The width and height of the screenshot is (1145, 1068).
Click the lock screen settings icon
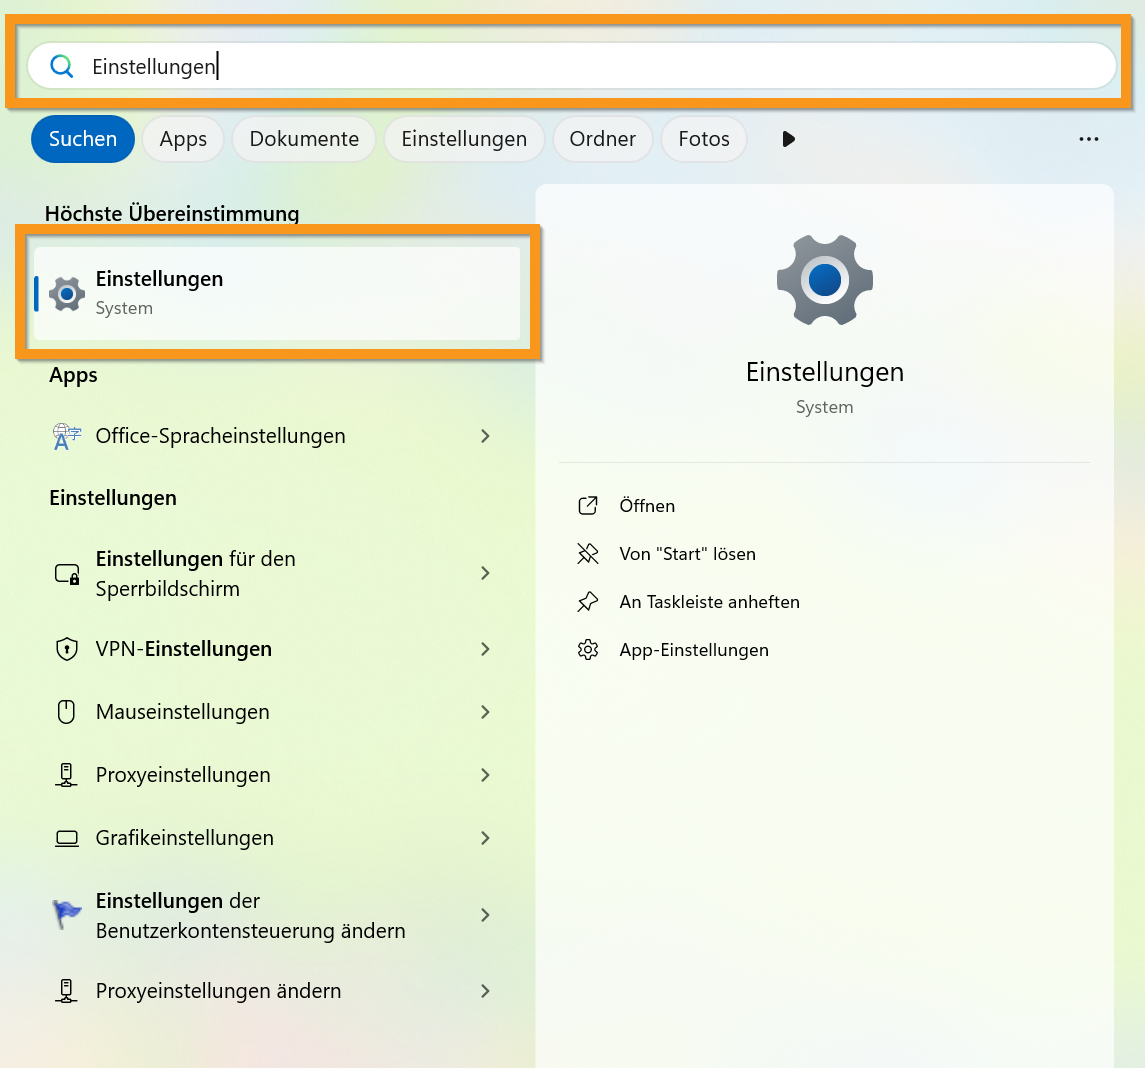tap(66, 574)
